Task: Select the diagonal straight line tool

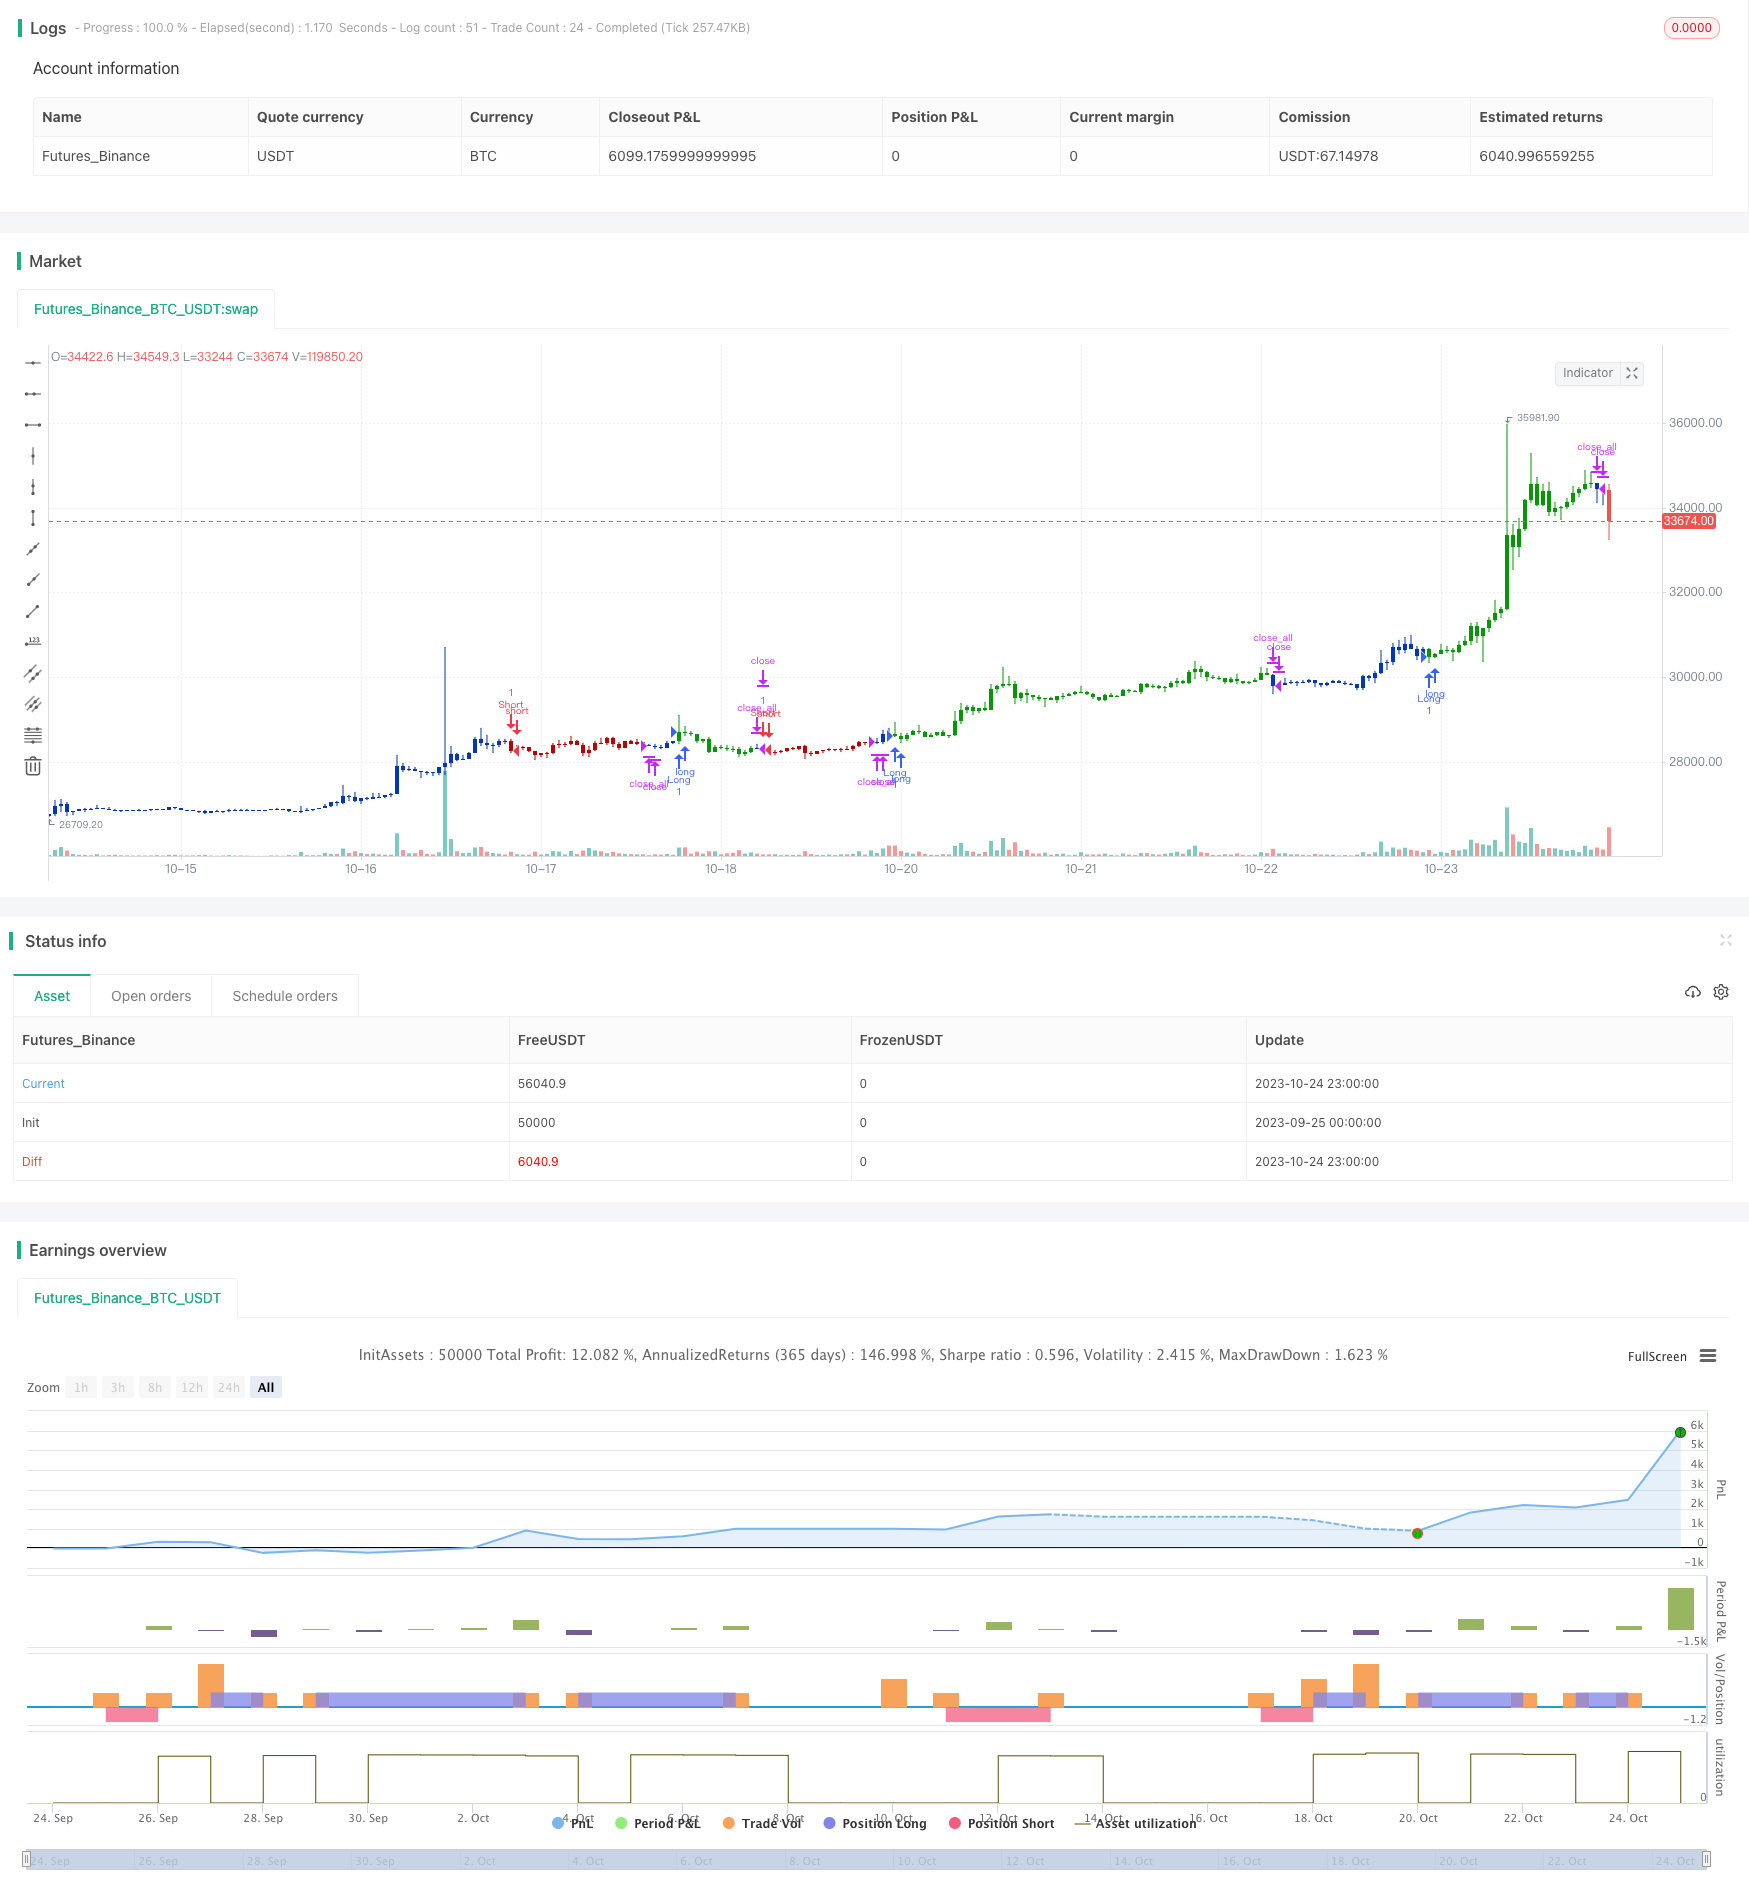Action: (x=33, y=549)
